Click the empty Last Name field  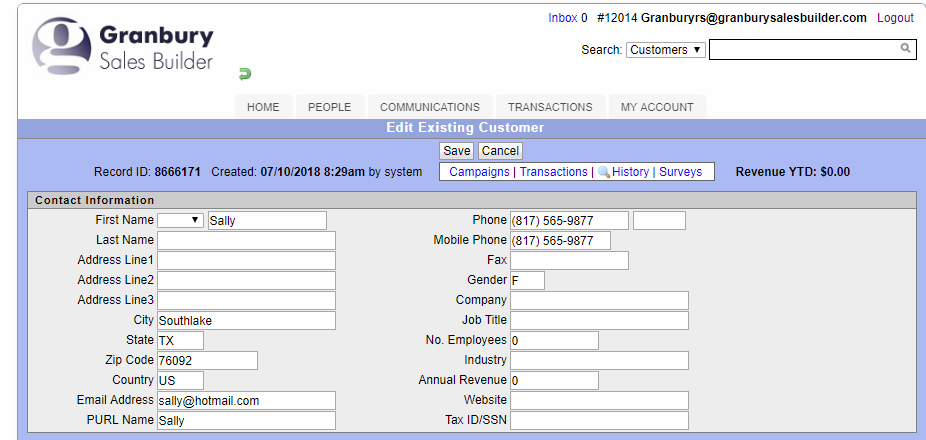point(246,240)
